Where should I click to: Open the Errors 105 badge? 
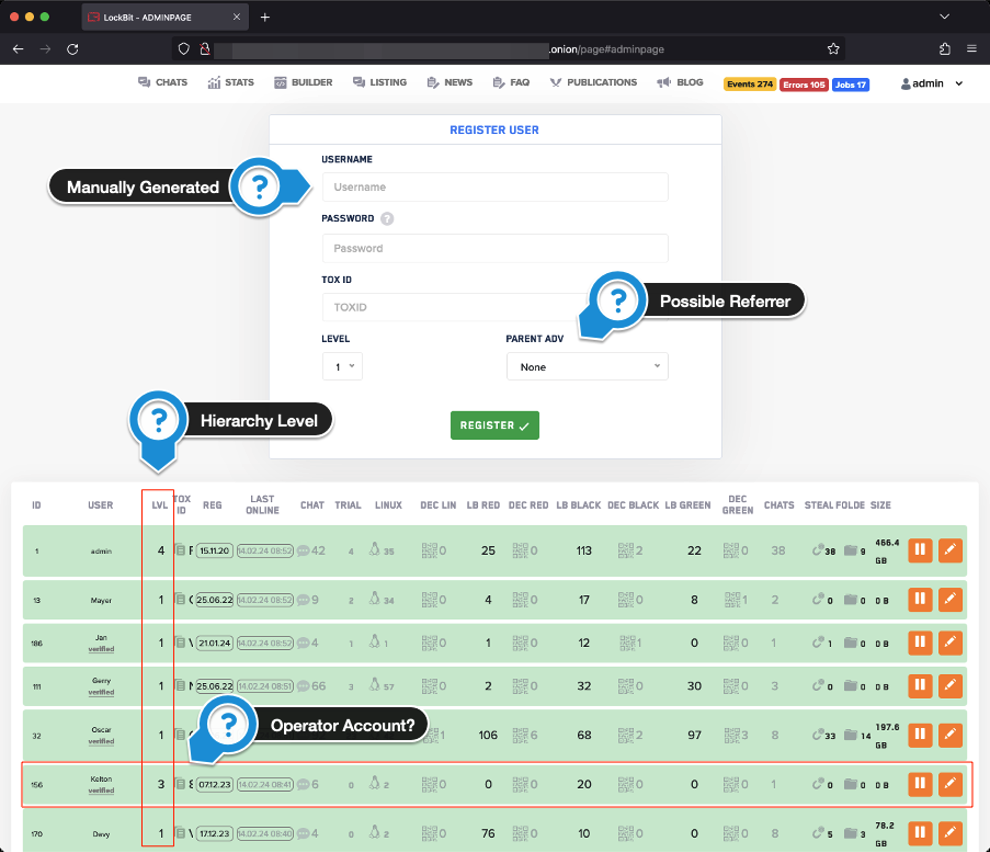pos(803,84)
